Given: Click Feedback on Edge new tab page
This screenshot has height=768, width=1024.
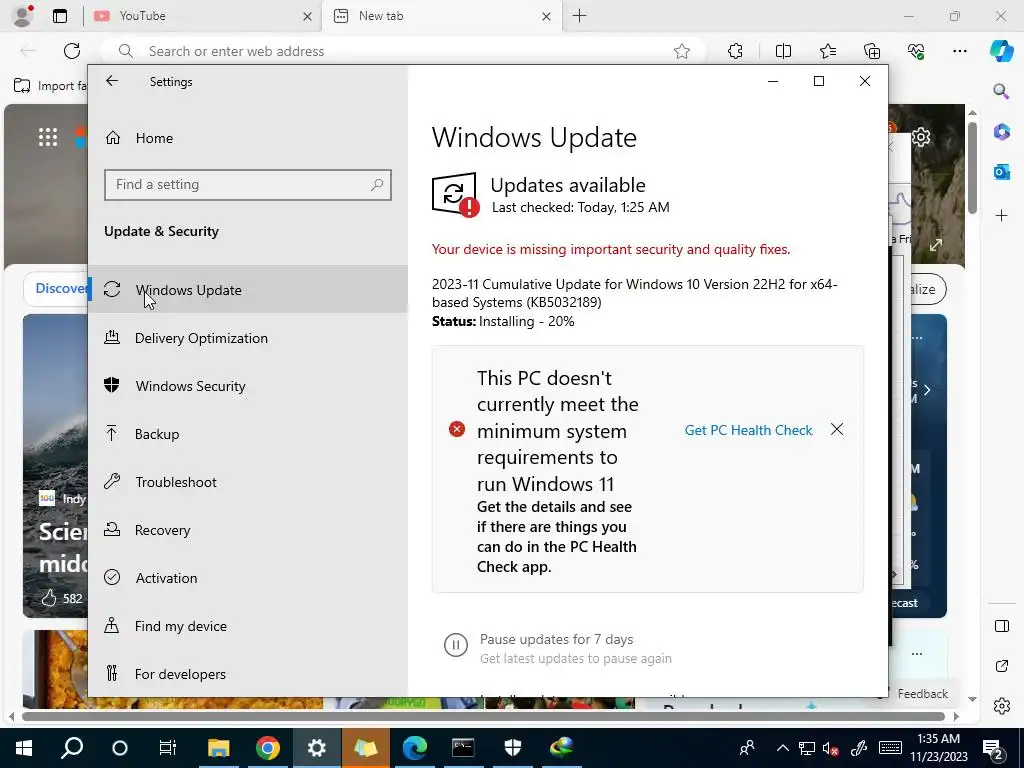Looking at the screenshot, I should 922,694.
